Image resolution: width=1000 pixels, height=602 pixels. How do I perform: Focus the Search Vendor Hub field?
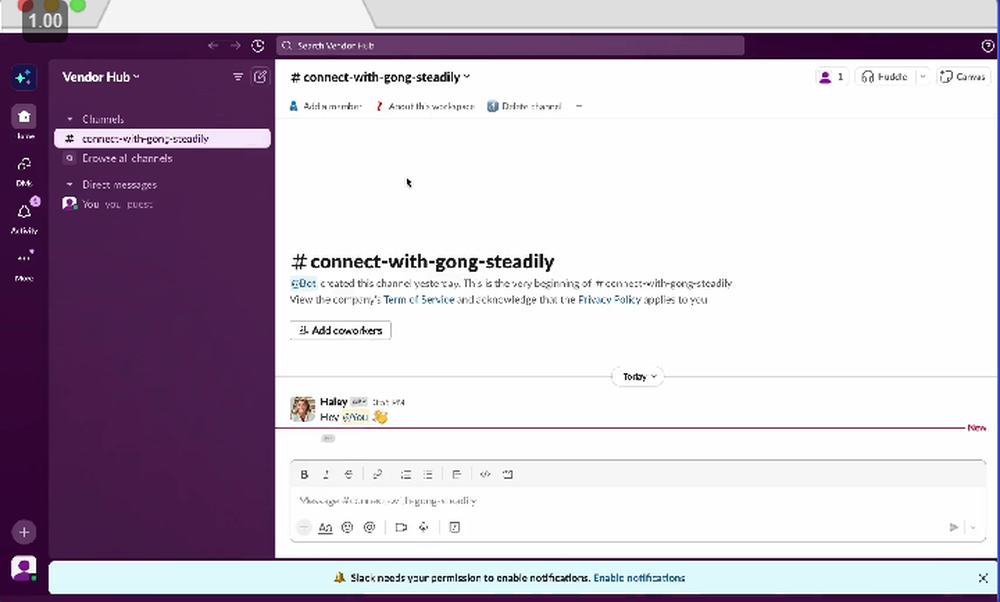coord(510,45)
